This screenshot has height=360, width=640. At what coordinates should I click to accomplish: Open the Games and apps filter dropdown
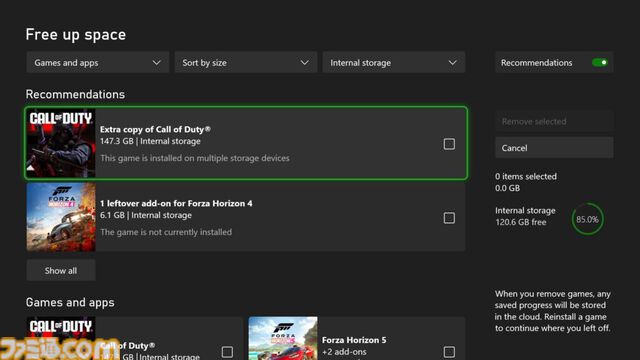[x=98, y=62]
